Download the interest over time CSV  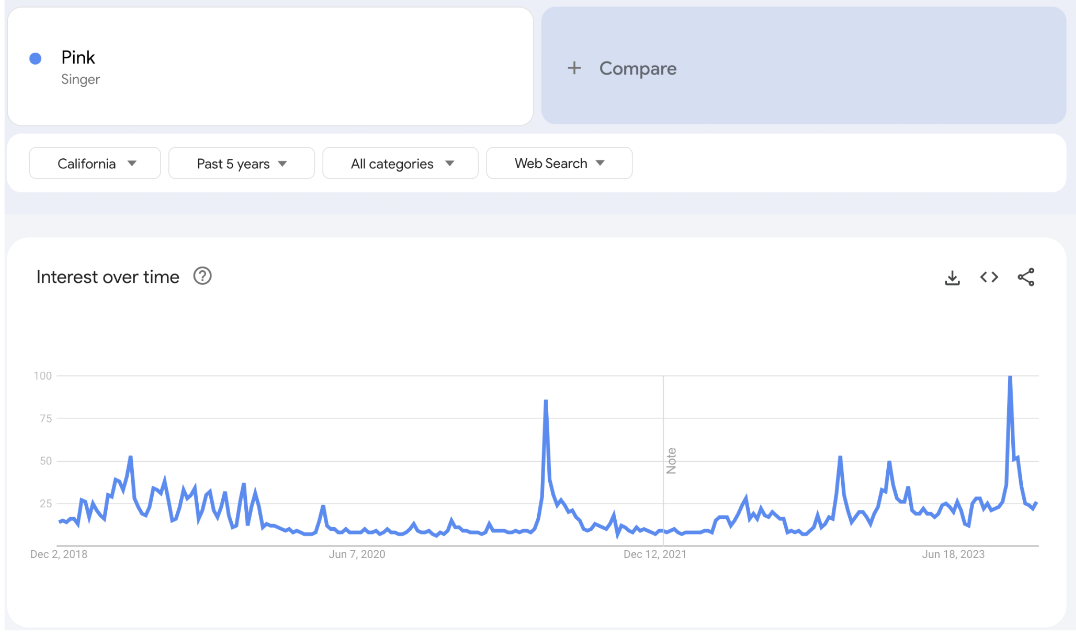tap(952, 278)
